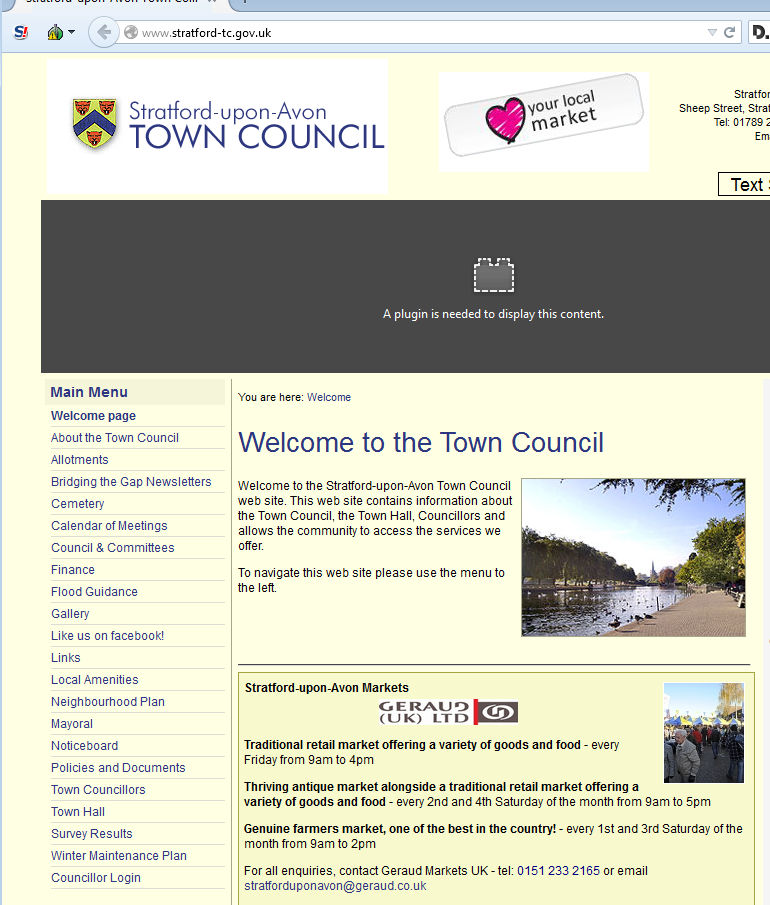Image resolution: width=770 pixels, height=905 pixels.
Task: Click the 'Text' size button
Action: pyautogui.click(x=744, y=184)
